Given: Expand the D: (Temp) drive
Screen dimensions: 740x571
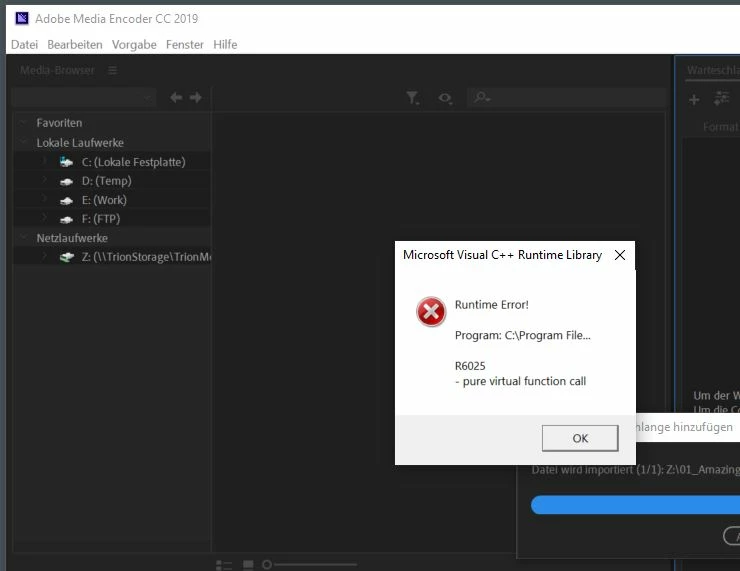Looking at the screenshot, I should coord(45,180).
